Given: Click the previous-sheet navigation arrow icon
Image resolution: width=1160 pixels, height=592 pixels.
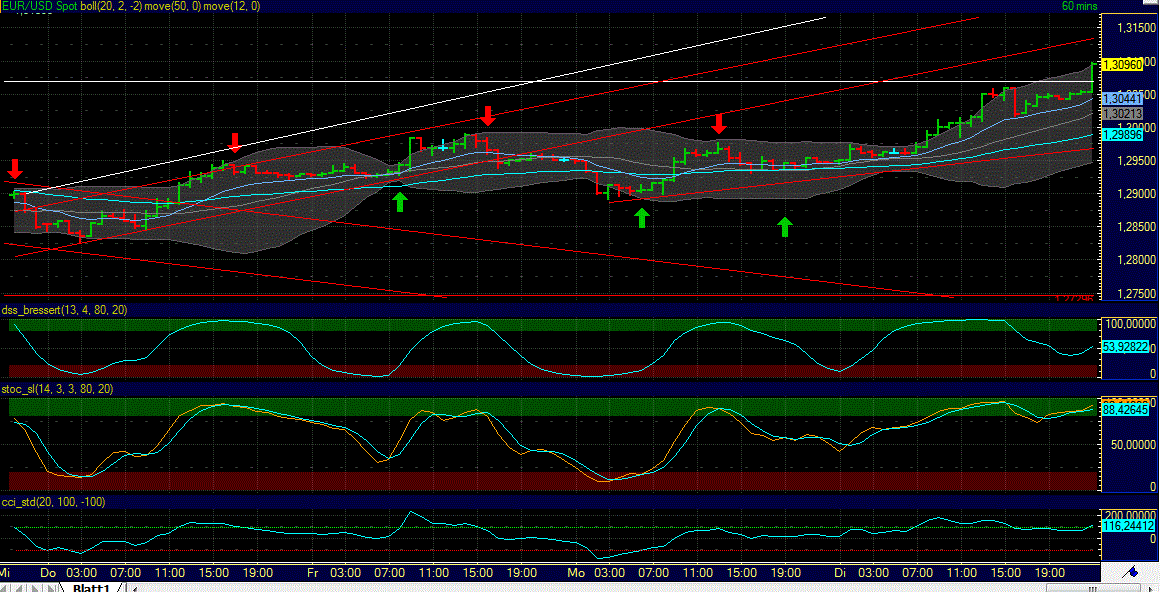Looking at the screenshot, I should click(20, 587).
